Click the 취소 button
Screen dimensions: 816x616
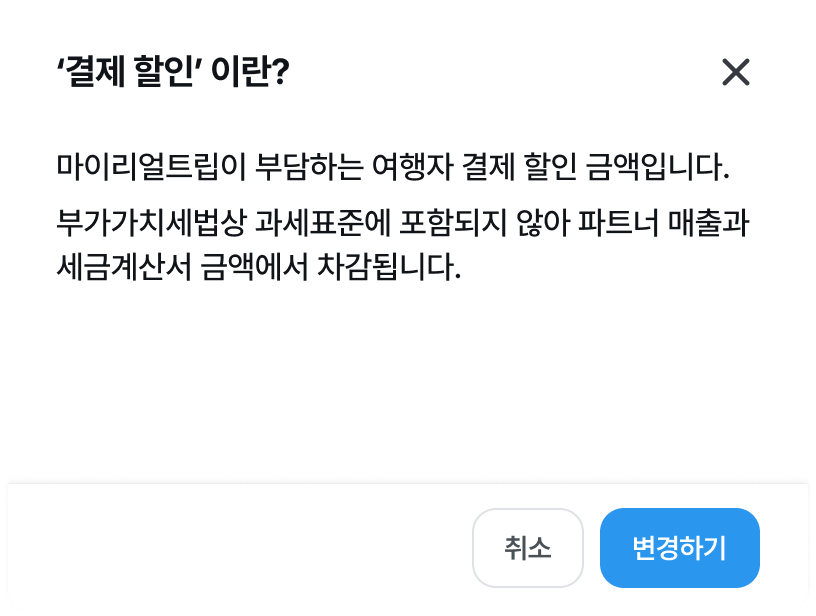pyautogui.click(x=527, y=547)
